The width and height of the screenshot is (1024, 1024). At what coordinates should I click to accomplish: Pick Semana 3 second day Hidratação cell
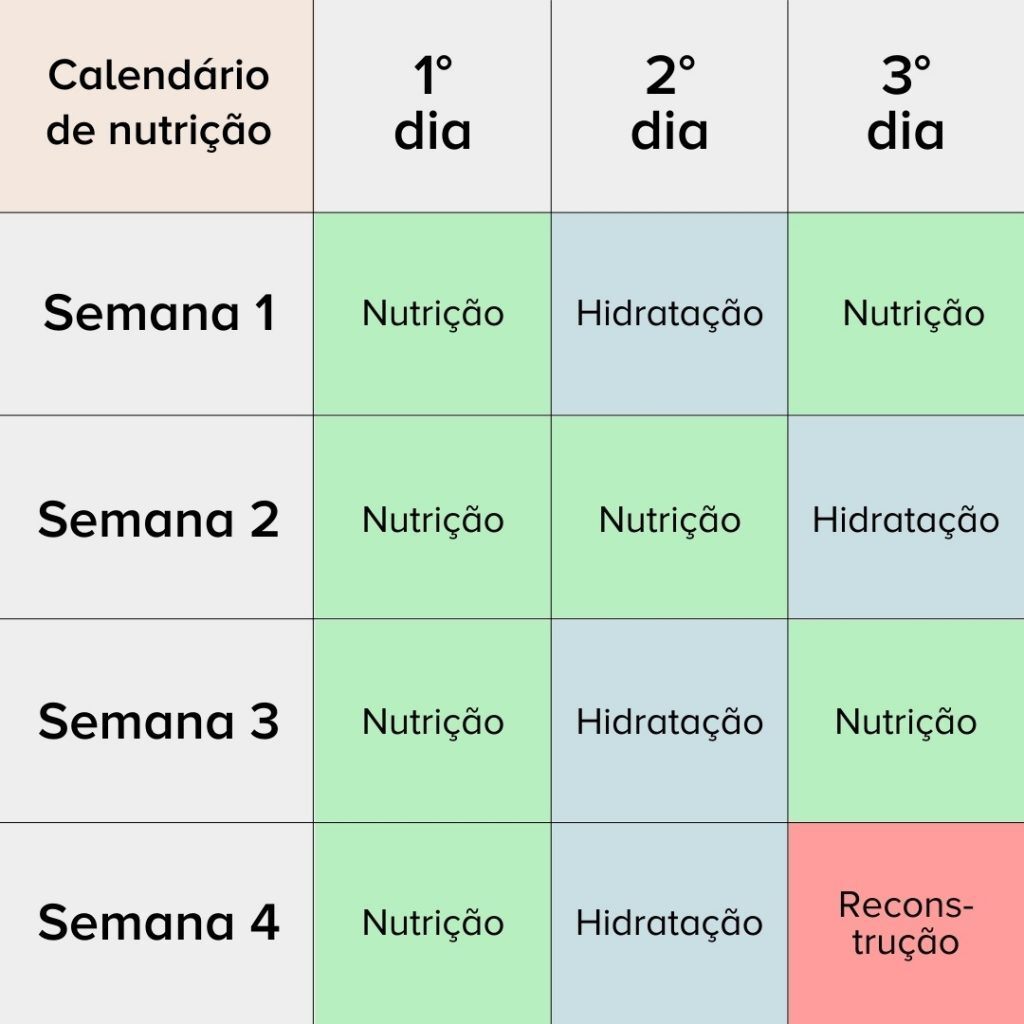(669, 721)
